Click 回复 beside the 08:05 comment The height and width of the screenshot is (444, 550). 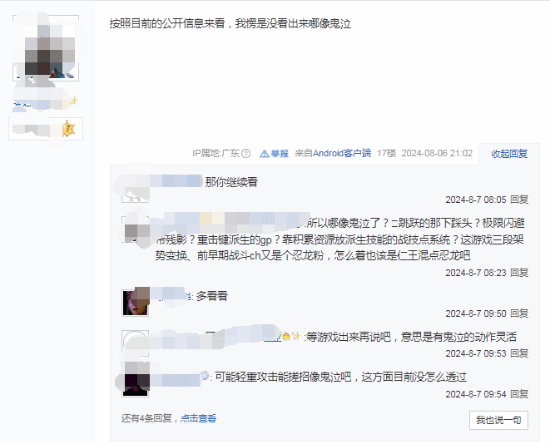pyautogui.click(x=519, y=200)
